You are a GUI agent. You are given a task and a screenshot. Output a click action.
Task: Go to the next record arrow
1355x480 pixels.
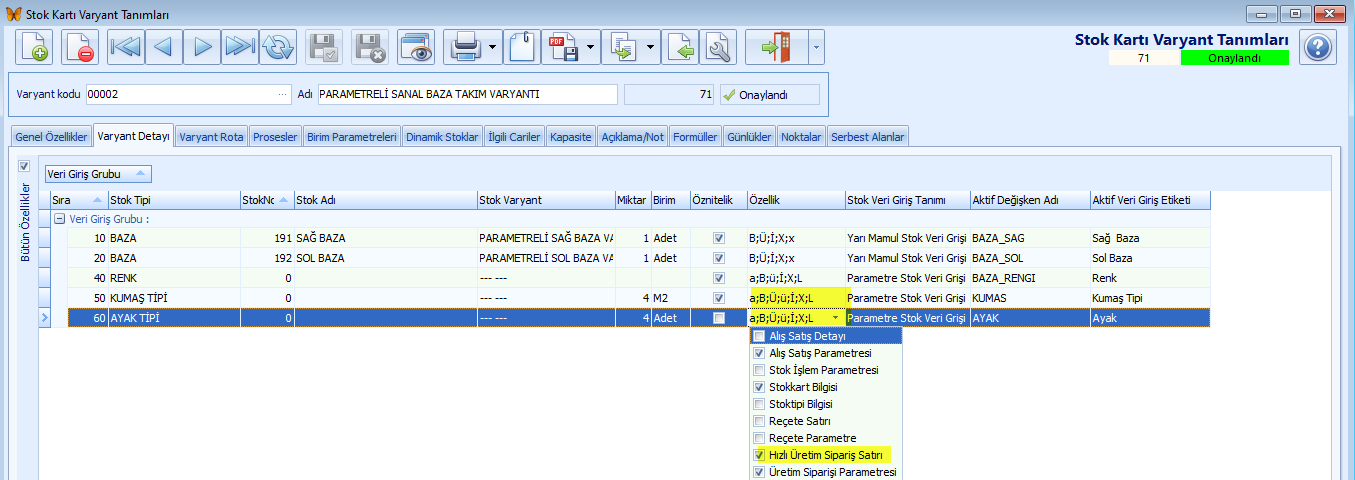click(x=201, y=47)
